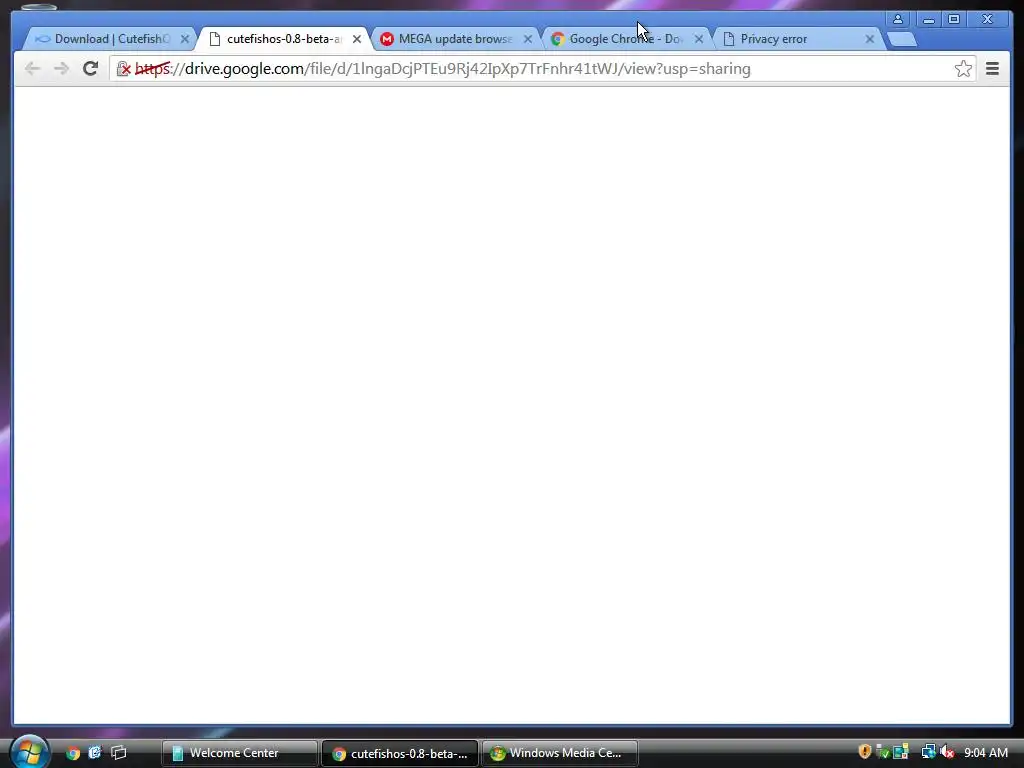The width and height of the screenshot is (1024, 768).
Task: Select the cutefishos-0.8-beta Chrome taskbar button
Action: click(400, 753)
